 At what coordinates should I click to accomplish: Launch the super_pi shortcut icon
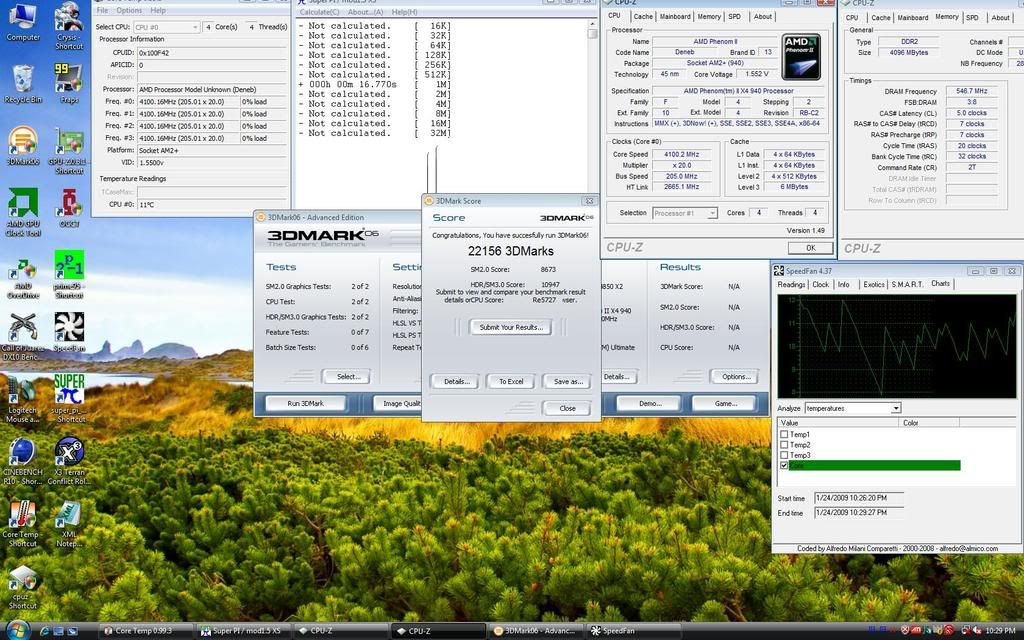69,398
